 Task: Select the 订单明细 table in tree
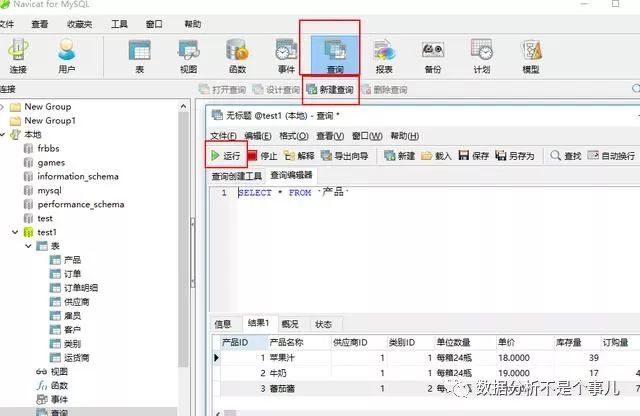pos(80,288)
